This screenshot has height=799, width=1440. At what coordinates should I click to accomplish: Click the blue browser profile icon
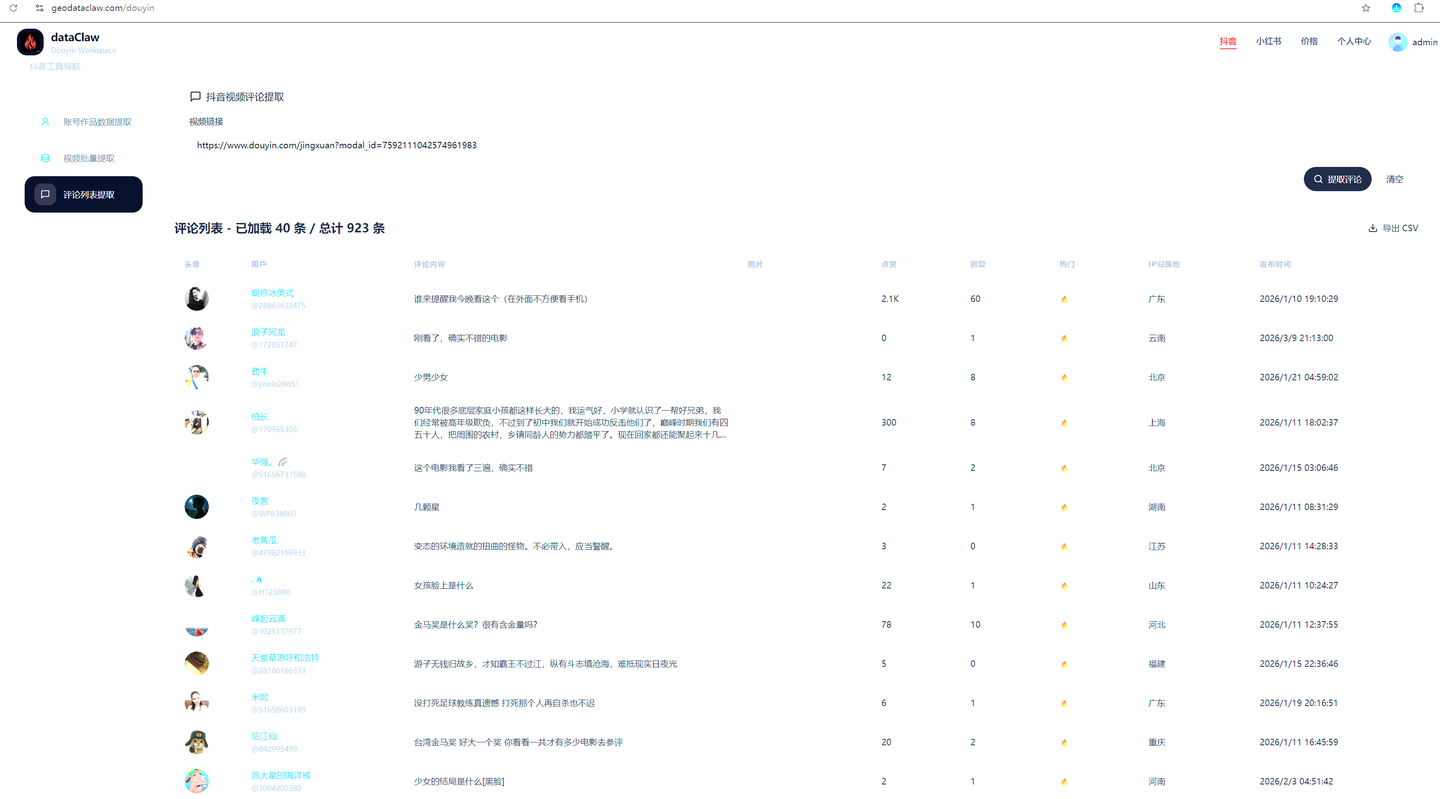coord(1396,8)
